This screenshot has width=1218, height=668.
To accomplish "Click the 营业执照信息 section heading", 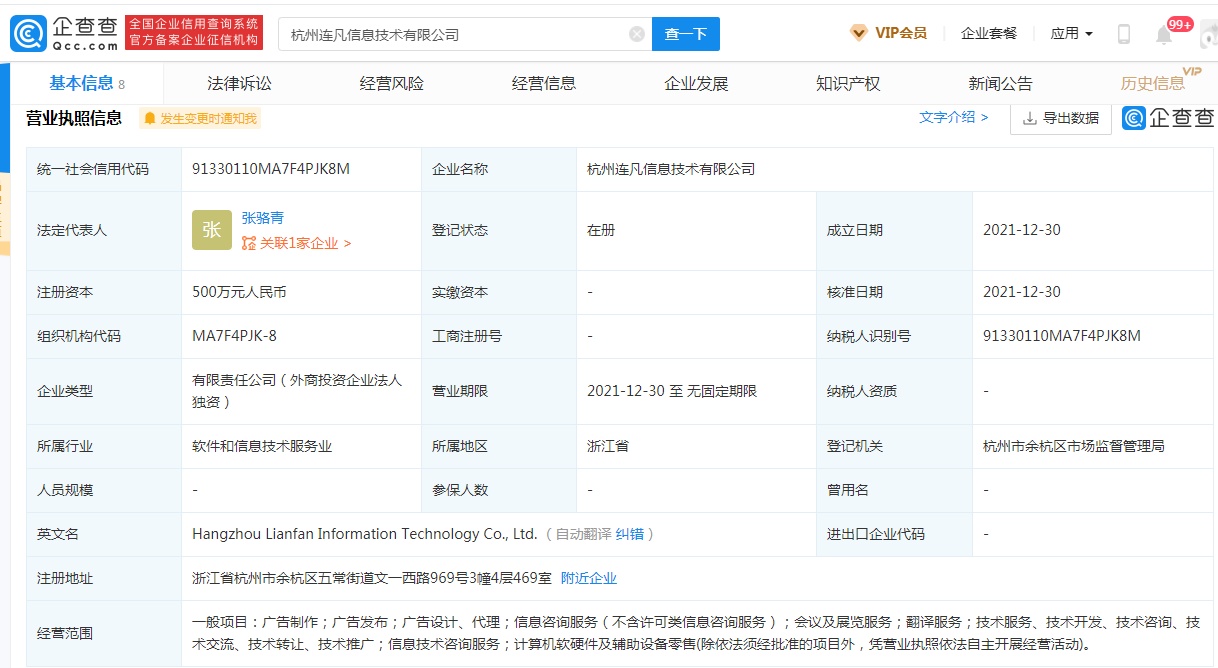I will (x=74, y=118).
